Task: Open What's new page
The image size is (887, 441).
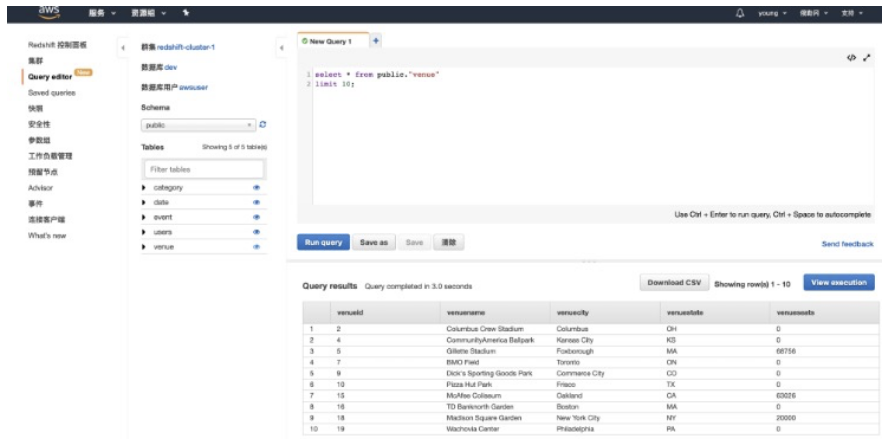Action: point(47,235)
